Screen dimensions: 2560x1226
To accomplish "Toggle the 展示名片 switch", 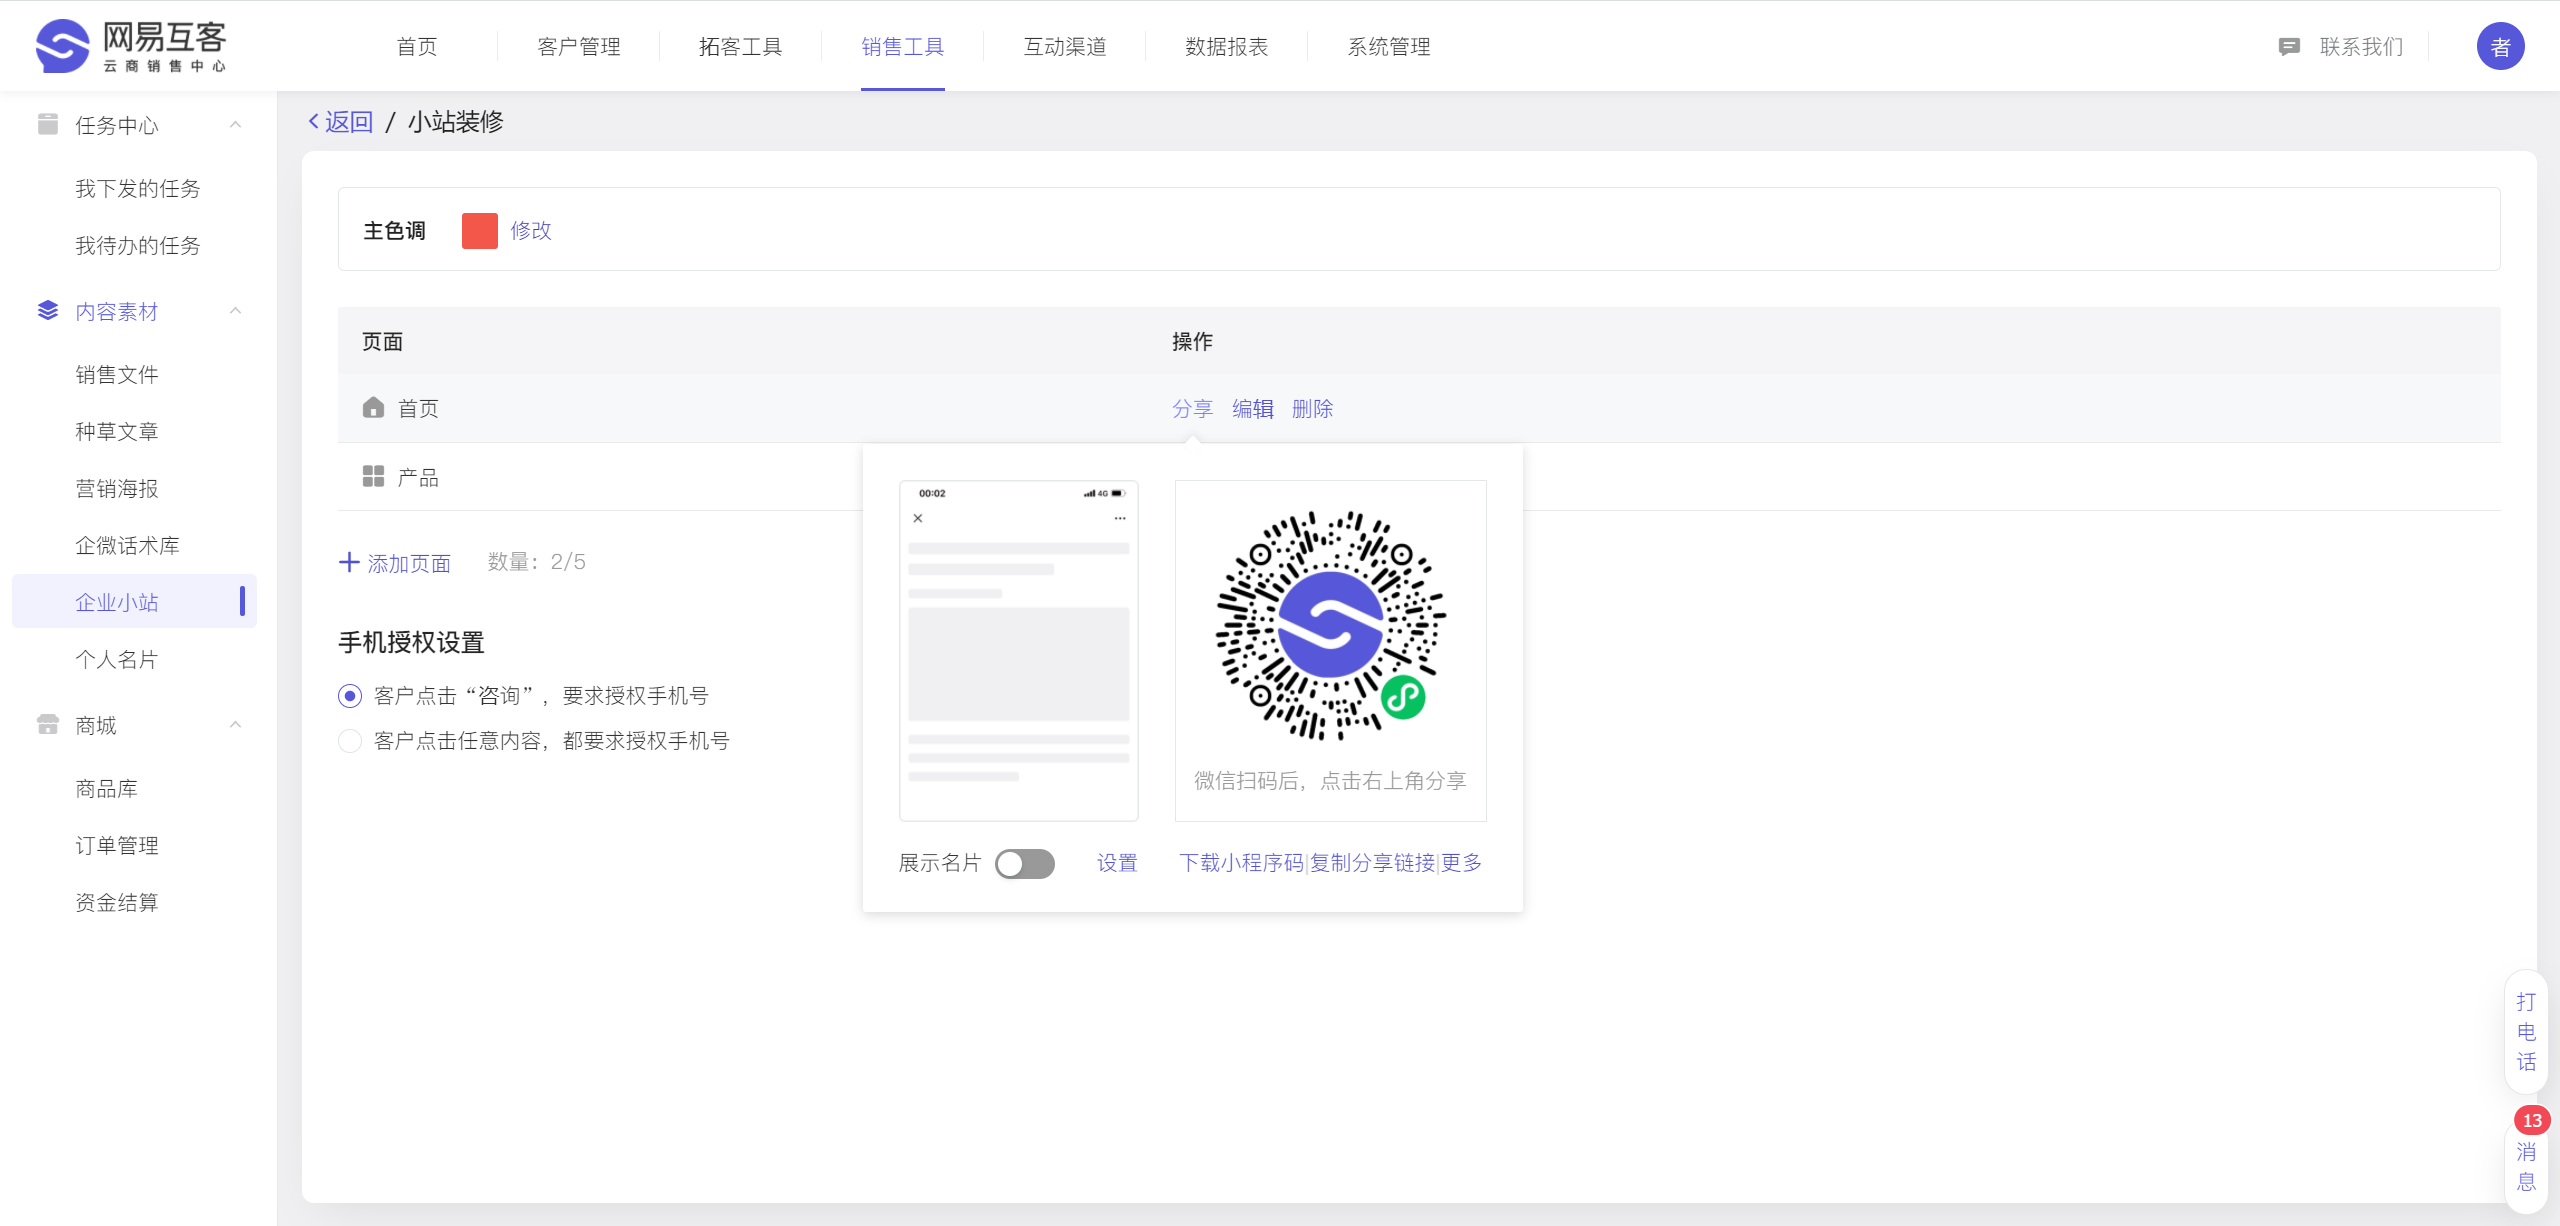I will pyautogui.click(x=1025, y=863).
